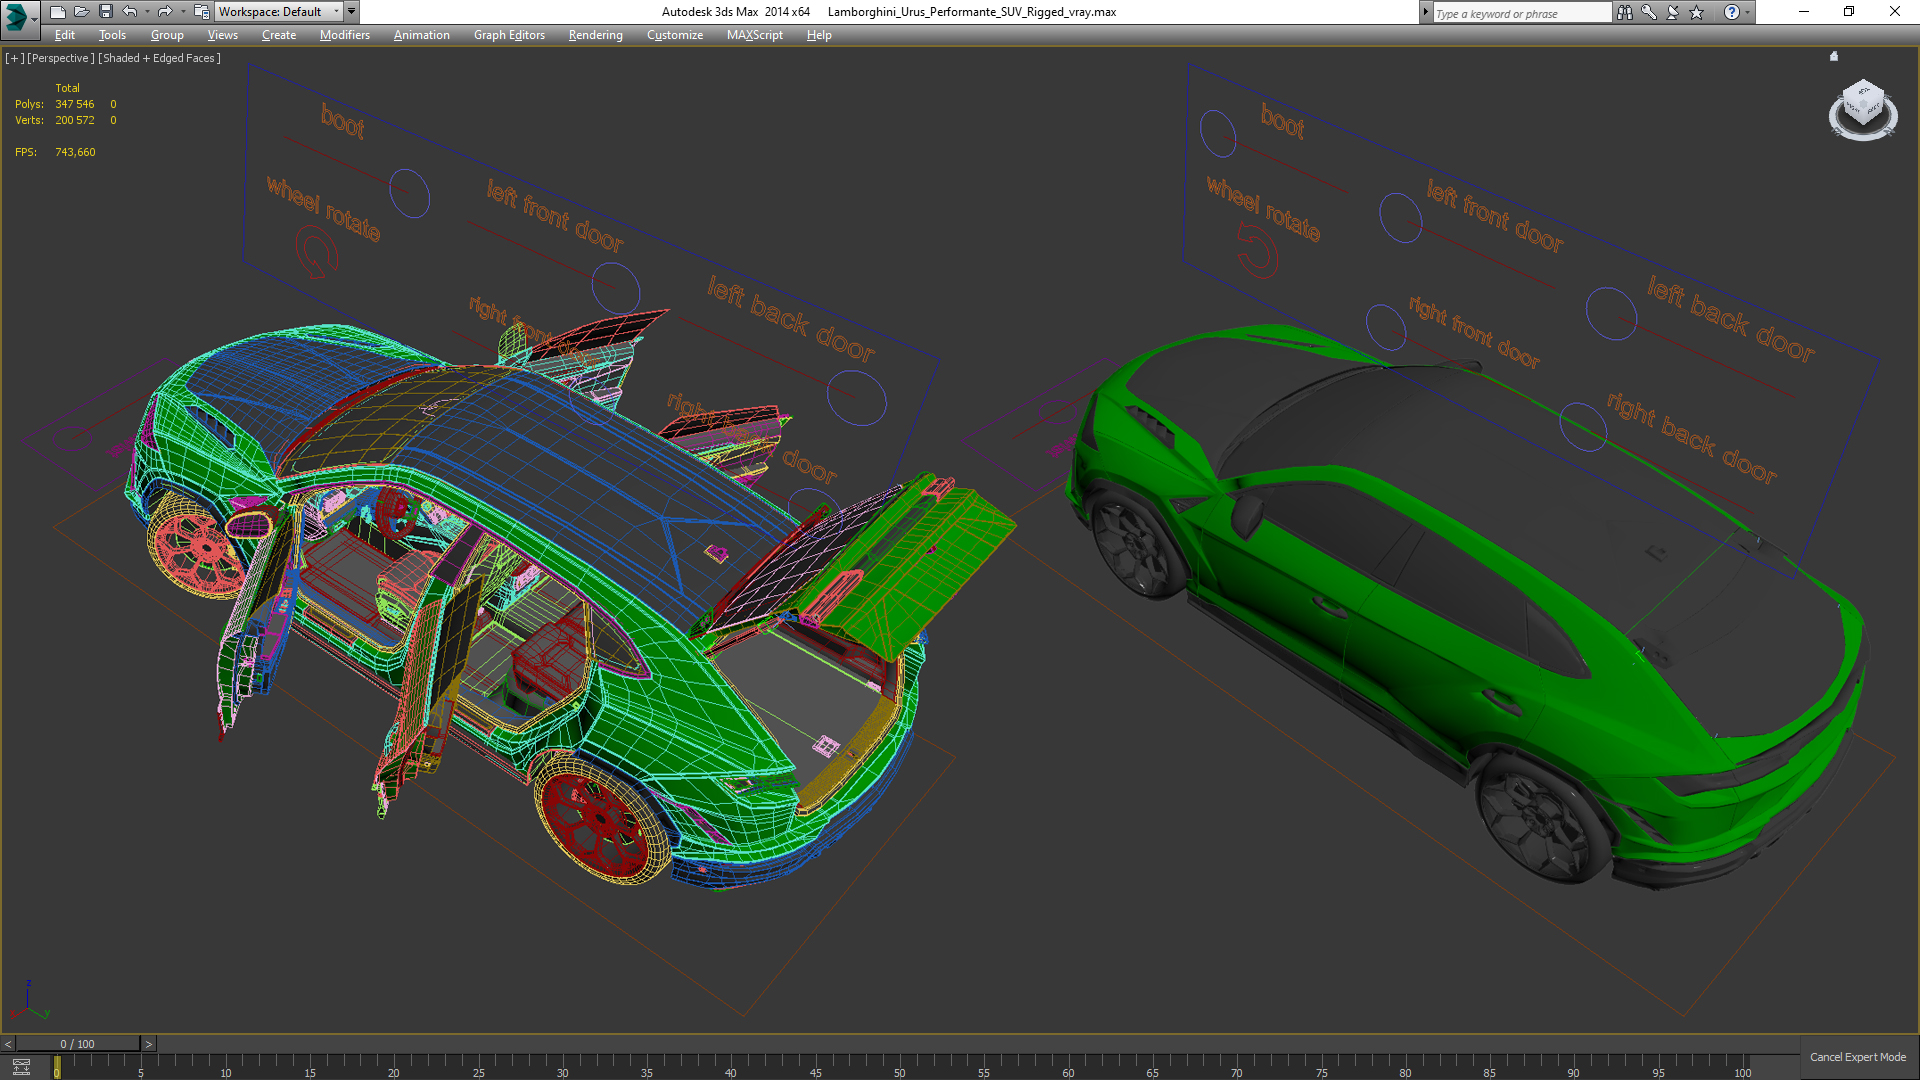This screenshot has width=1920, height=1080.
Task: Click the FPS value 743,660
Action: 75,152
